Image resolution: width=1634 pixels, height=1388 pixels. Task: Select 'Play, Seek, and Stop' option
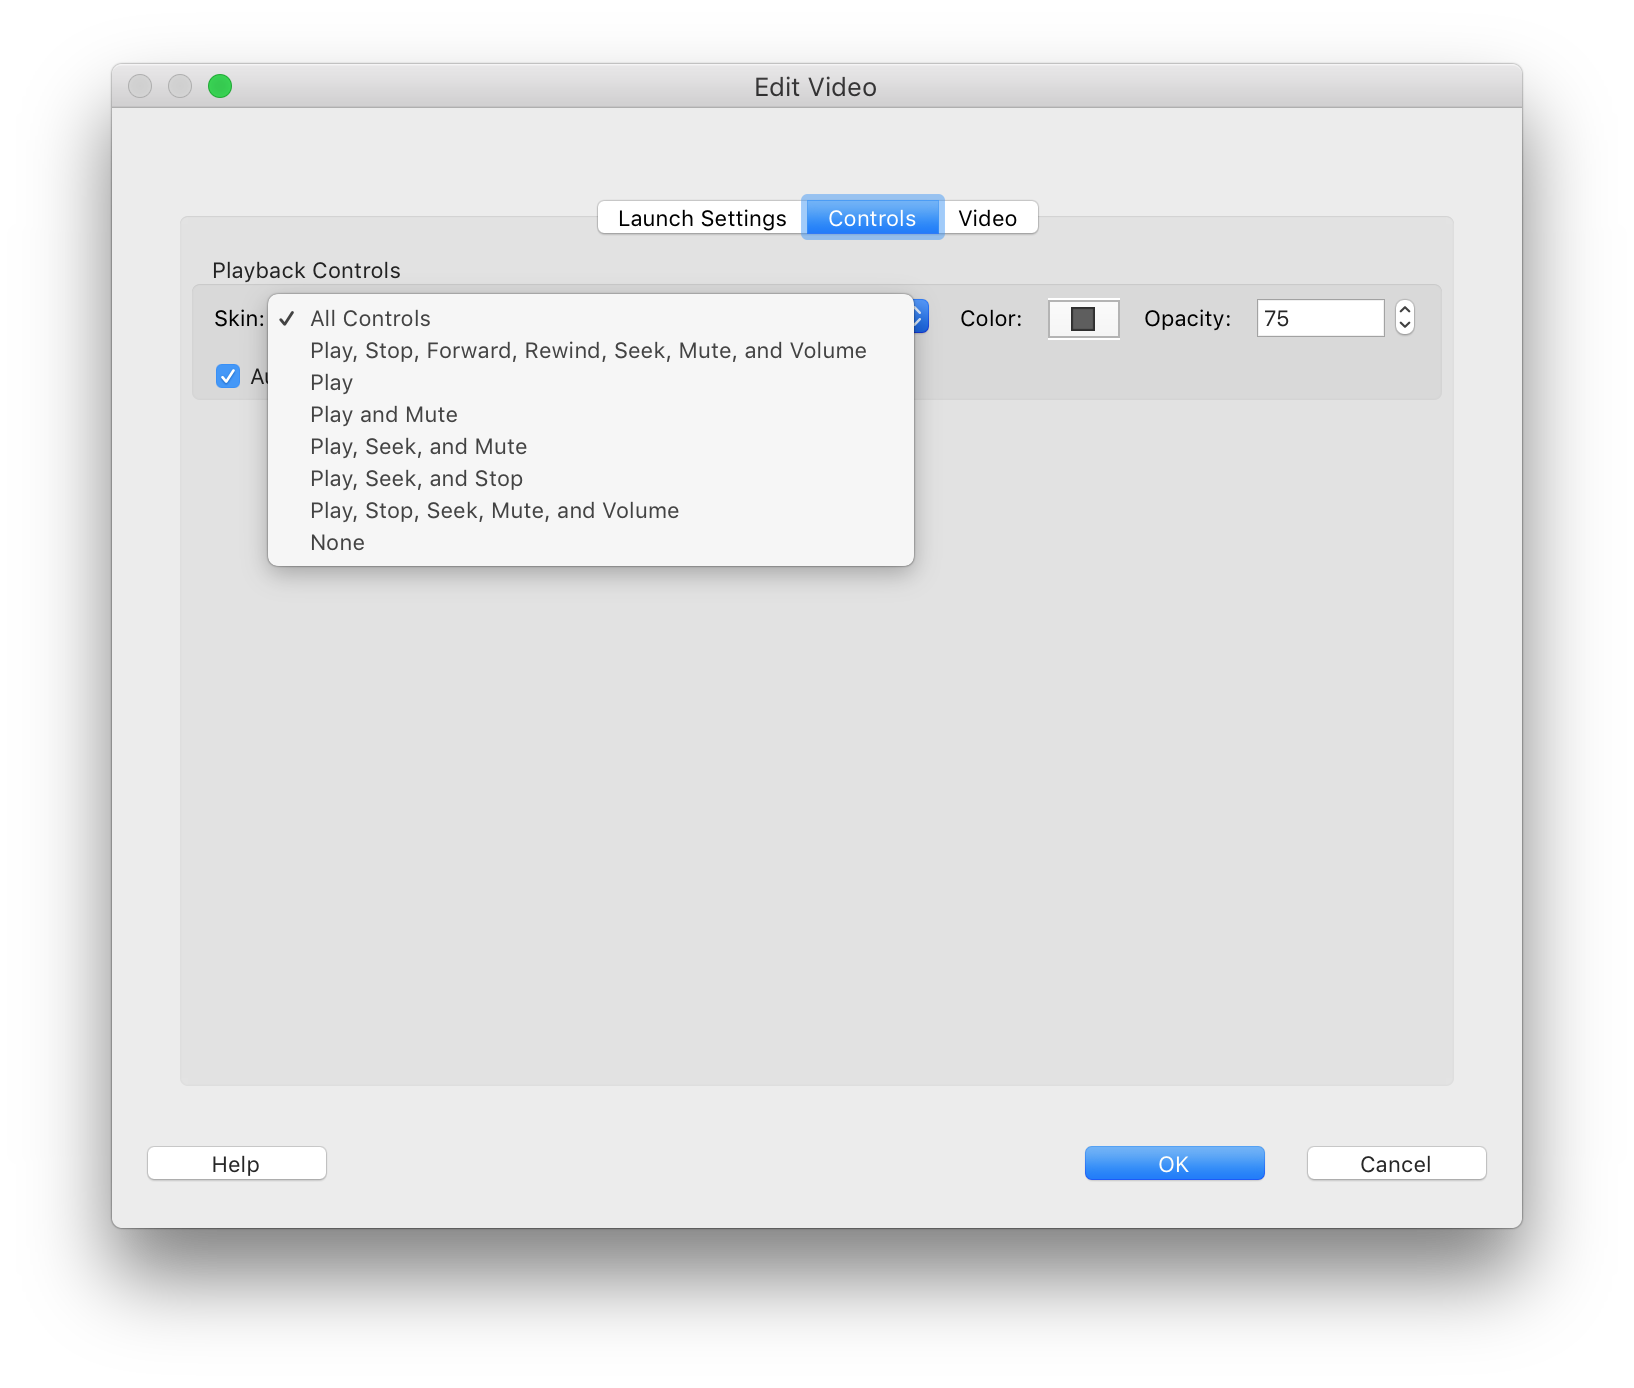tap(416, 479)
